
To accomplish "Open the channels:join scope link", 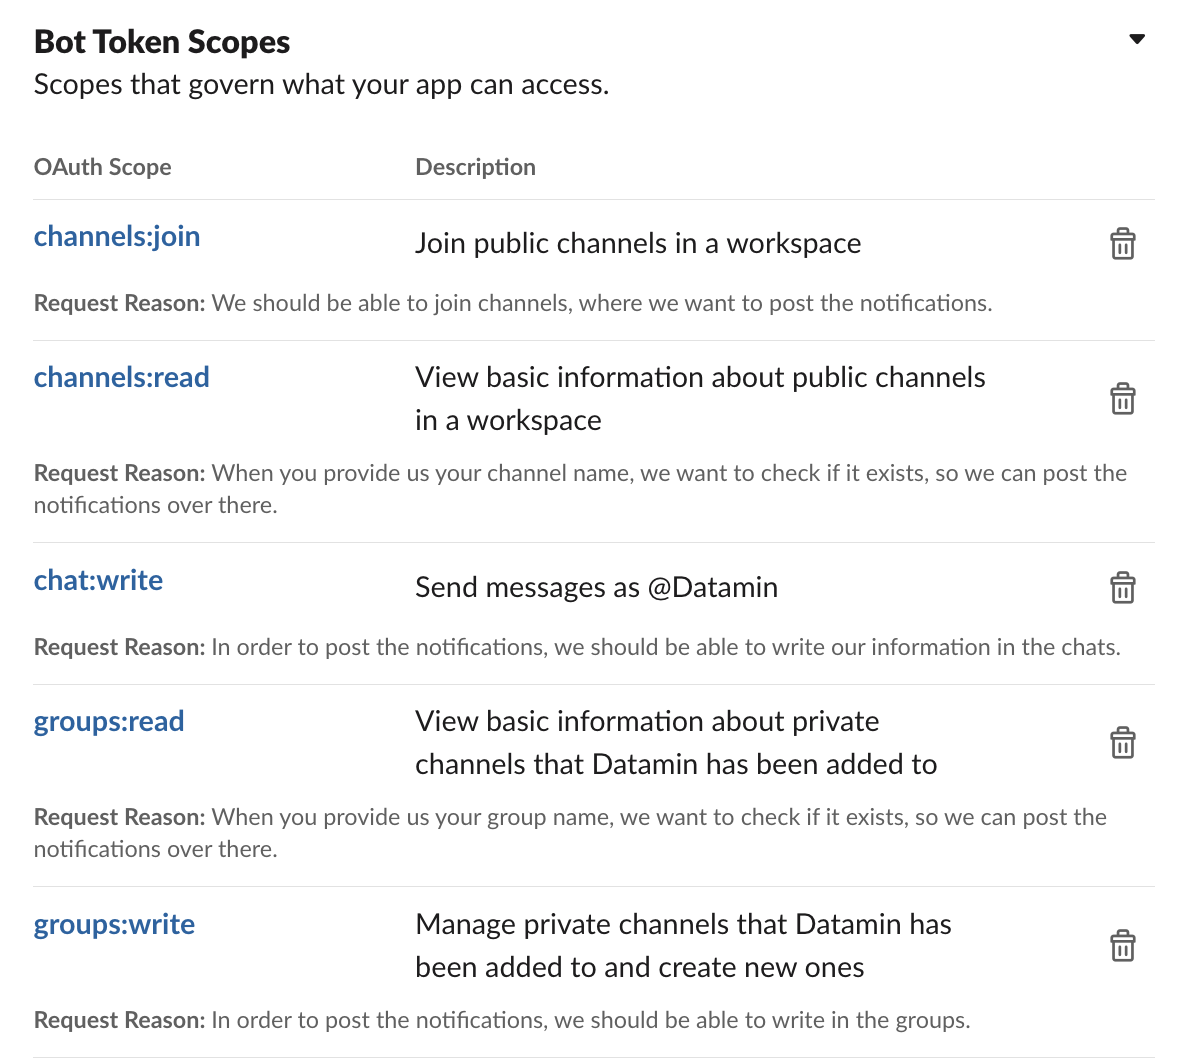I will 117,236.
